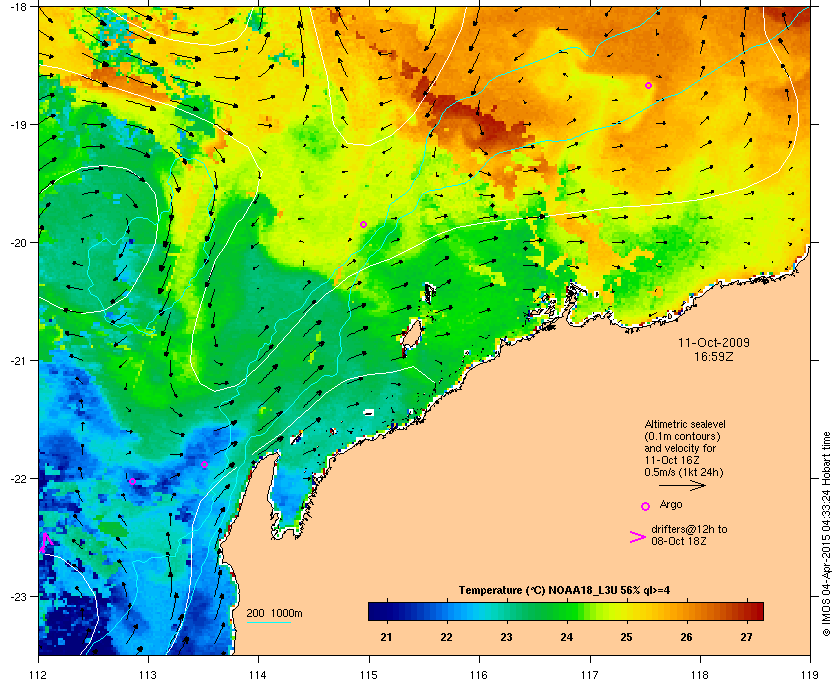Click the latitude axis label '-23'
840x680 pixels.
pyautogui.click(x=19, y=596)
